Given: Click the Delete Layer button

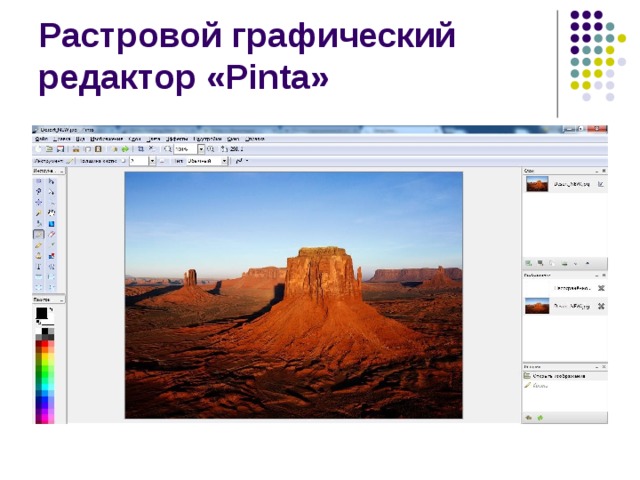Looking at the screenshot, I should point(540,263).
